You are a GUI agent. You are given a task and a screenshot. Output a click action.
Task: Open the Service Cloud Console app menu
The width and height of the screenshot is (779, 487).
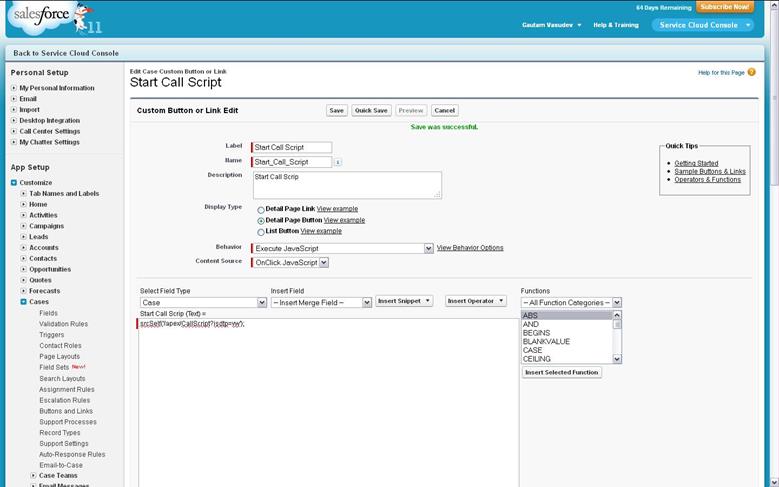click(702, 25)
